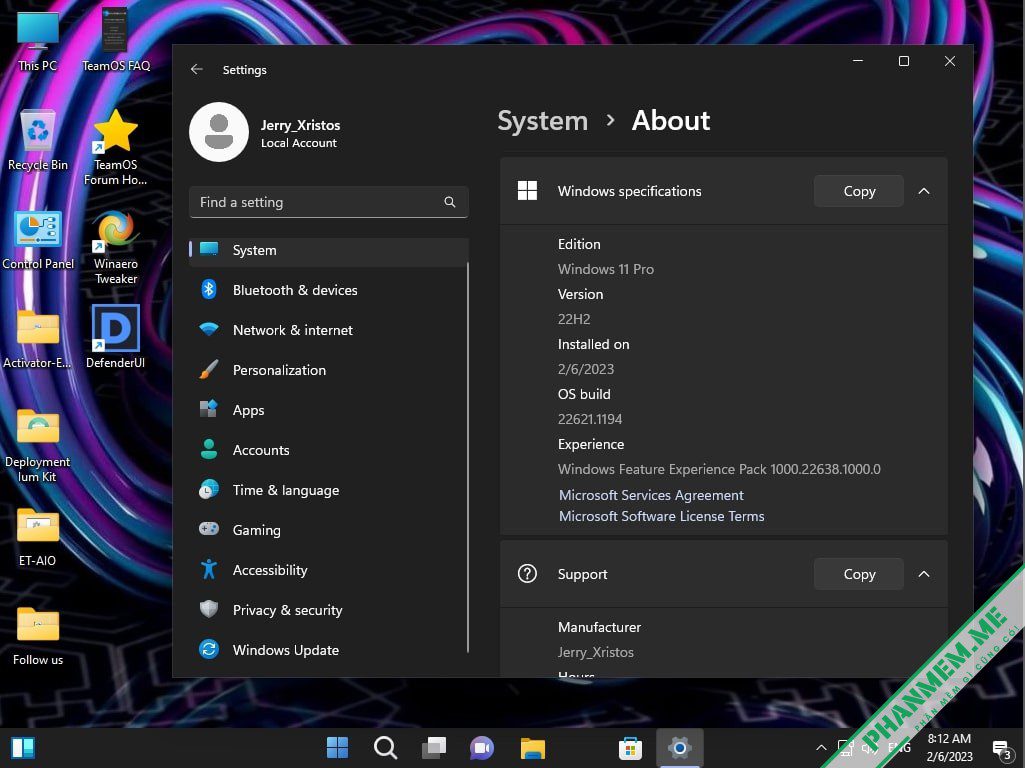Open Microsoft Software License Terms link
Screen dimensions: 1025x768
(x=662, y=516)
